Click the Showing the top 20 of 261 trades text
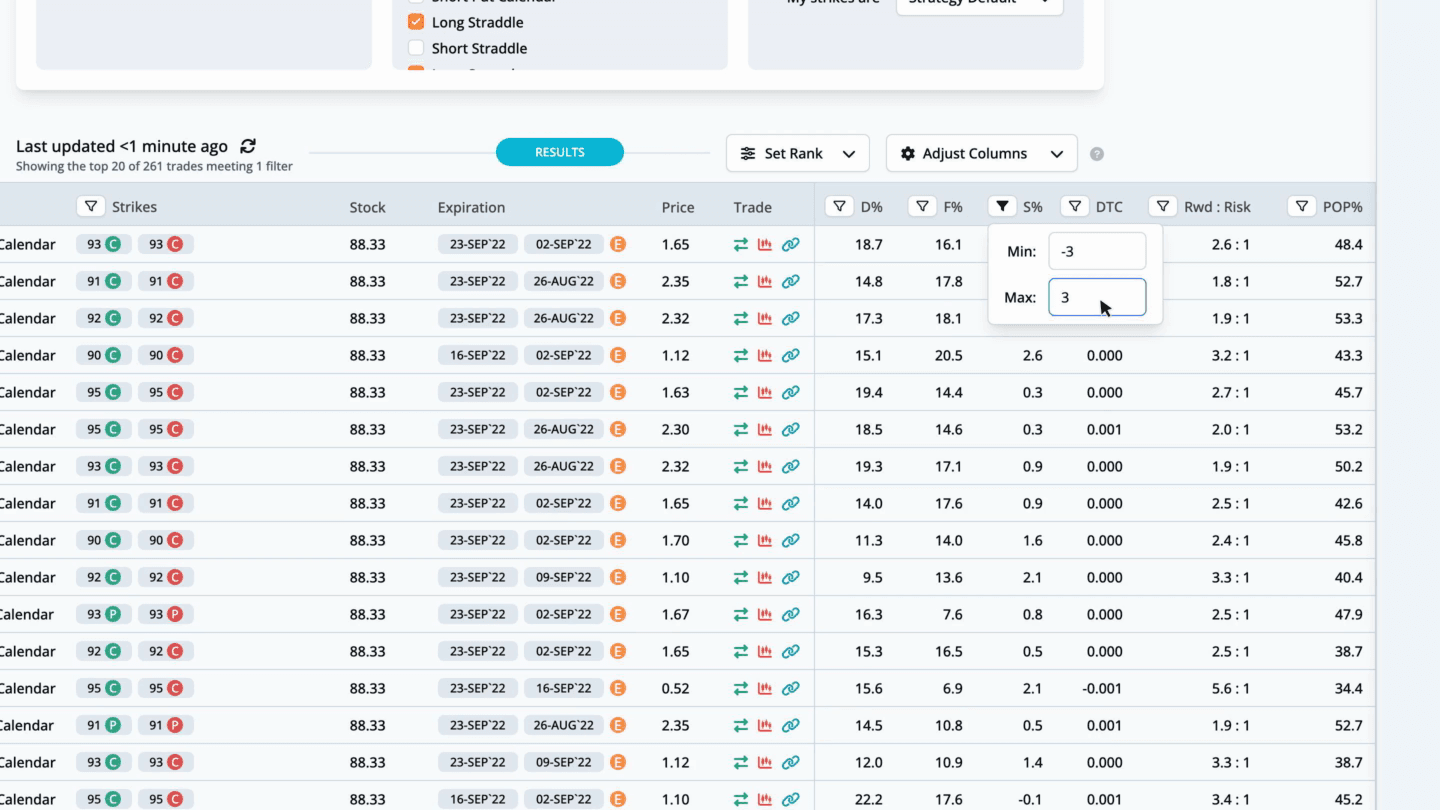Screen dimensions: 1440x810 point(154,166)
